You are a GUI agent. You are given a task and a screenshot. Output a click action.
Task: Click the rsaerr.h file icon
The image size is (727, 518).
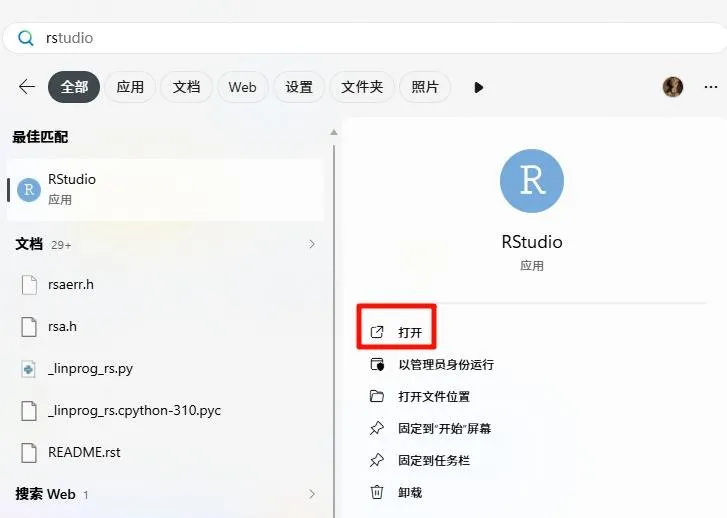click(x=29, y=285)
